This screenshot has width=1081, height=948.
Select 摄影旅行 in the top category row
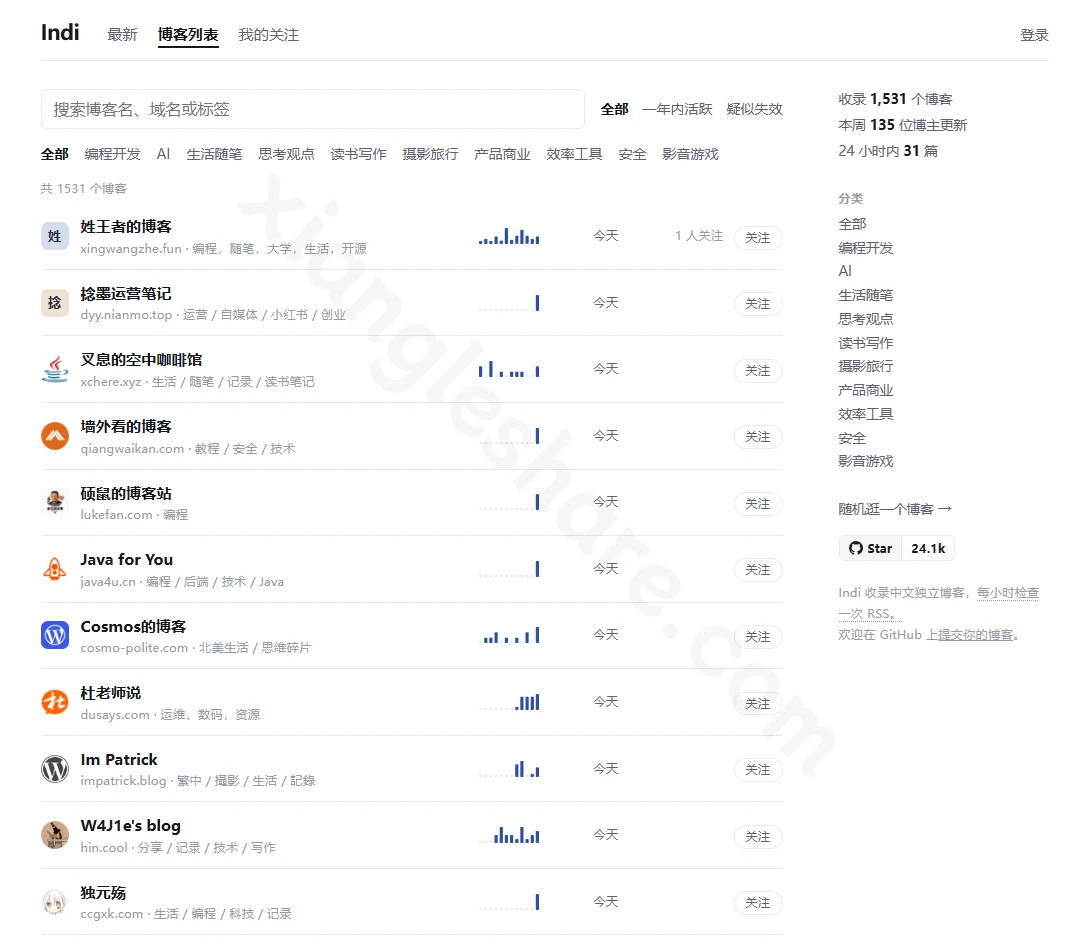point(430,154)
